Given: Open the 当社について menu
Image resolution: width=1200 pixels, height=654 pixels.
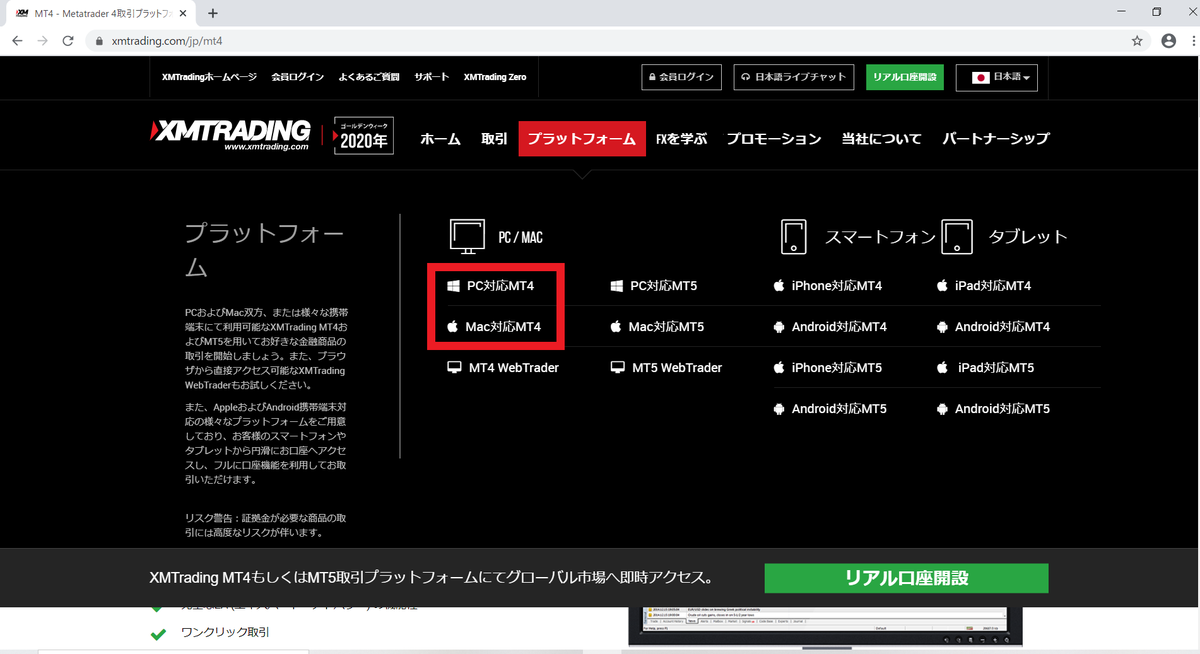Looking at the screenshot, I should coord(881,139).
